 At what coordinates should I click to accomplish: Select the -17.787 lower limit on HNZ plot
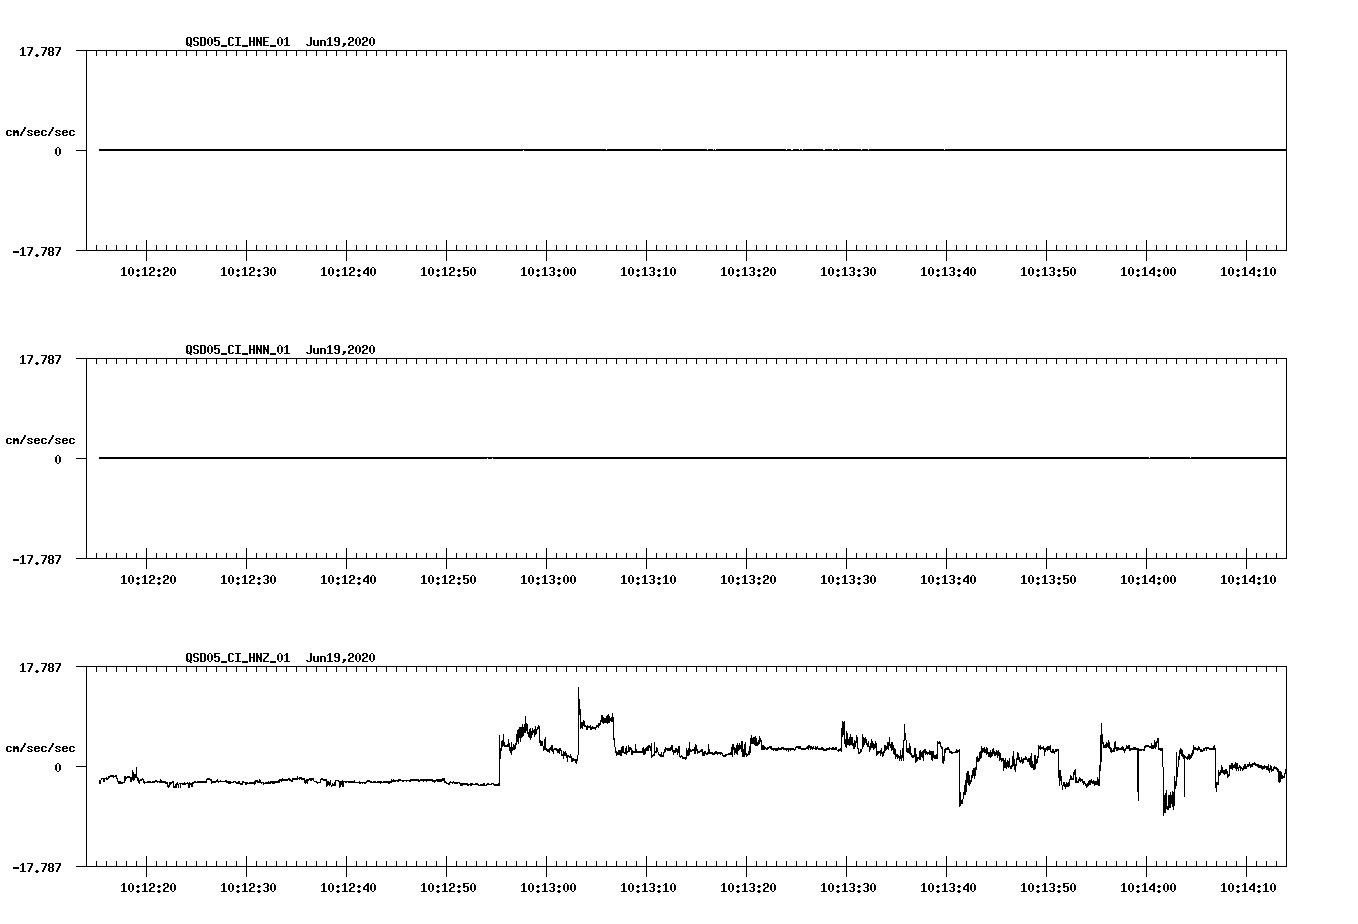(36, 868)
